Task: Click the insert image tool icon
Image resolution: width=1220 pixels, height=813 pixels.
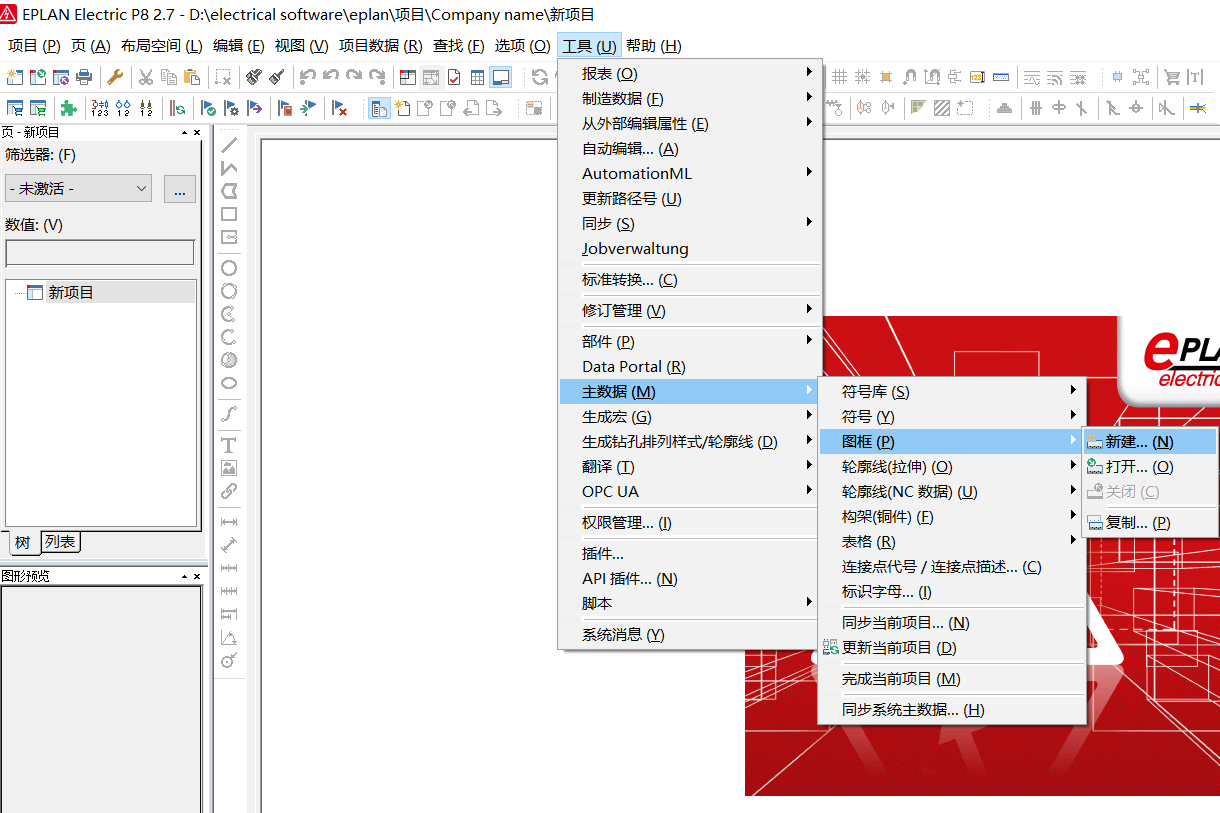Action: click(x=229, y=468)
